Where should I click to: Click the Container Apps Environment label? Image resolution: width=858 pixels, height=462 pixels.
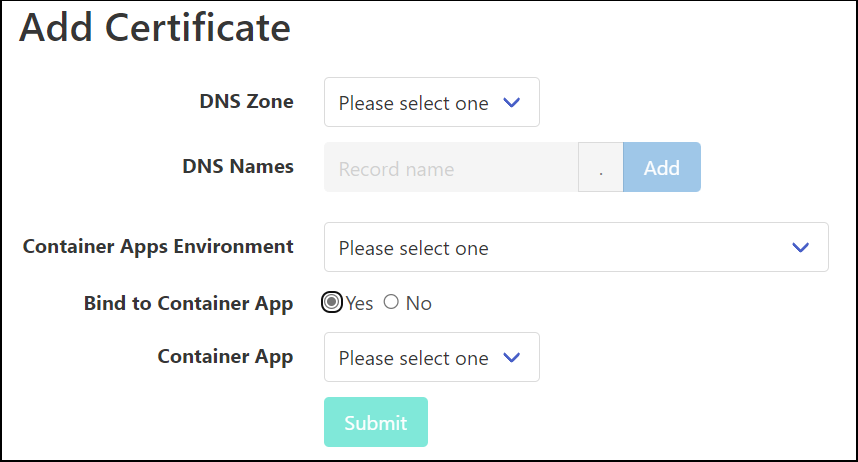(x=158, y=246)
